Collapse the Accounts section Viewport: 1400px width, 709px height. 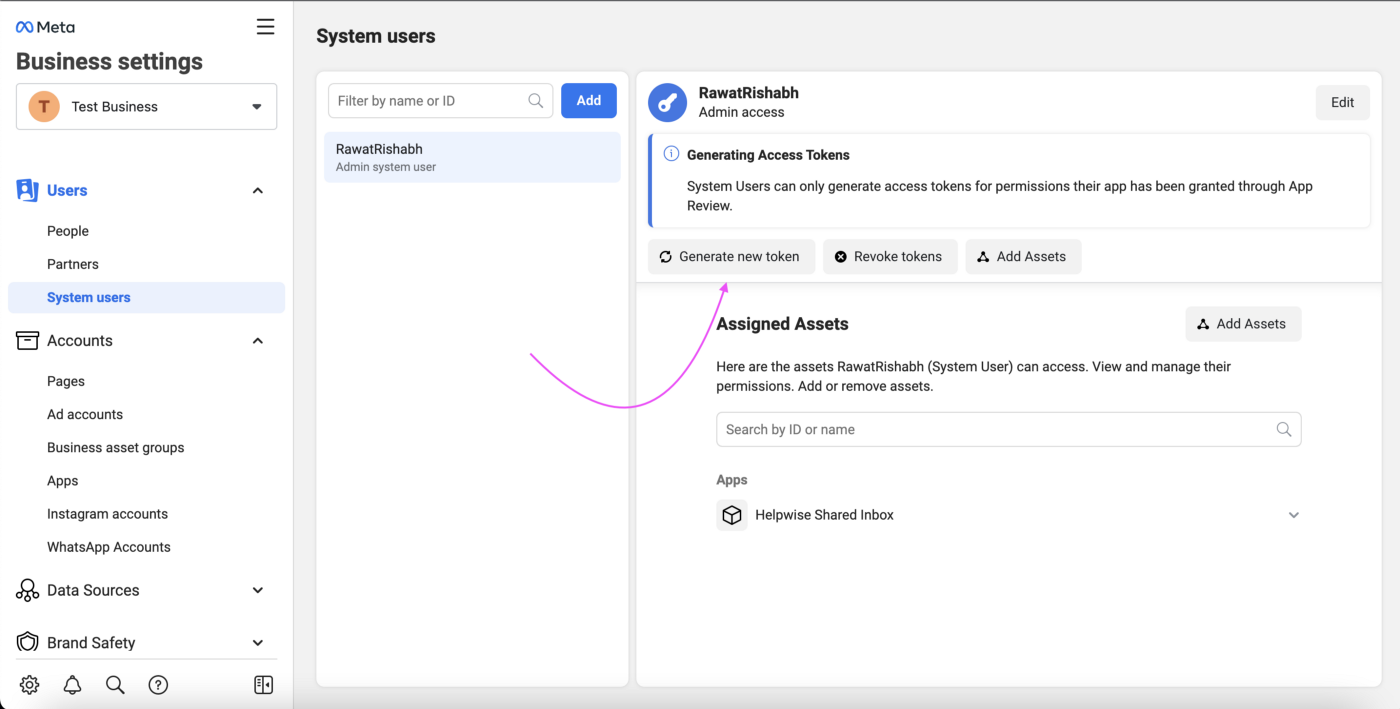(257, 341)
